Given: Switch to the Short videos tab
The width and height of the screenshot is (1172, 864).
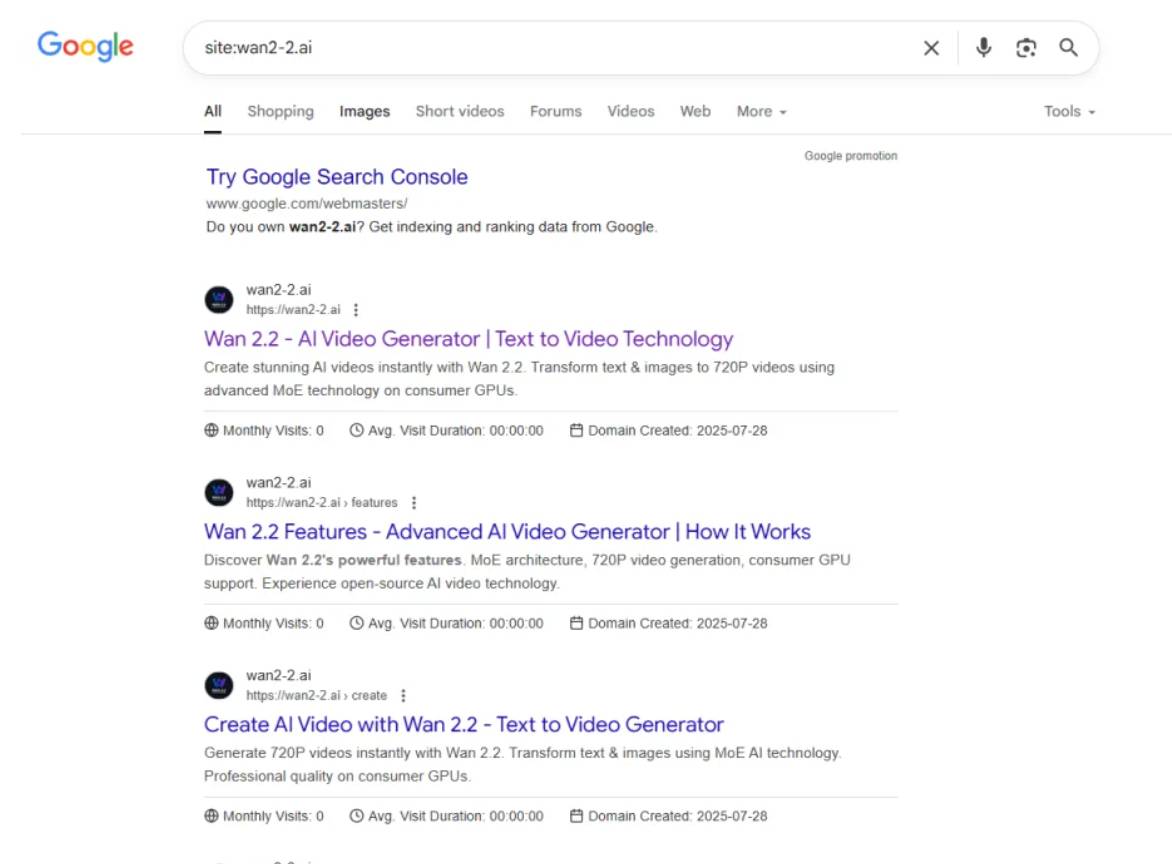Looking at the screenshot, I should pos(460,111).
